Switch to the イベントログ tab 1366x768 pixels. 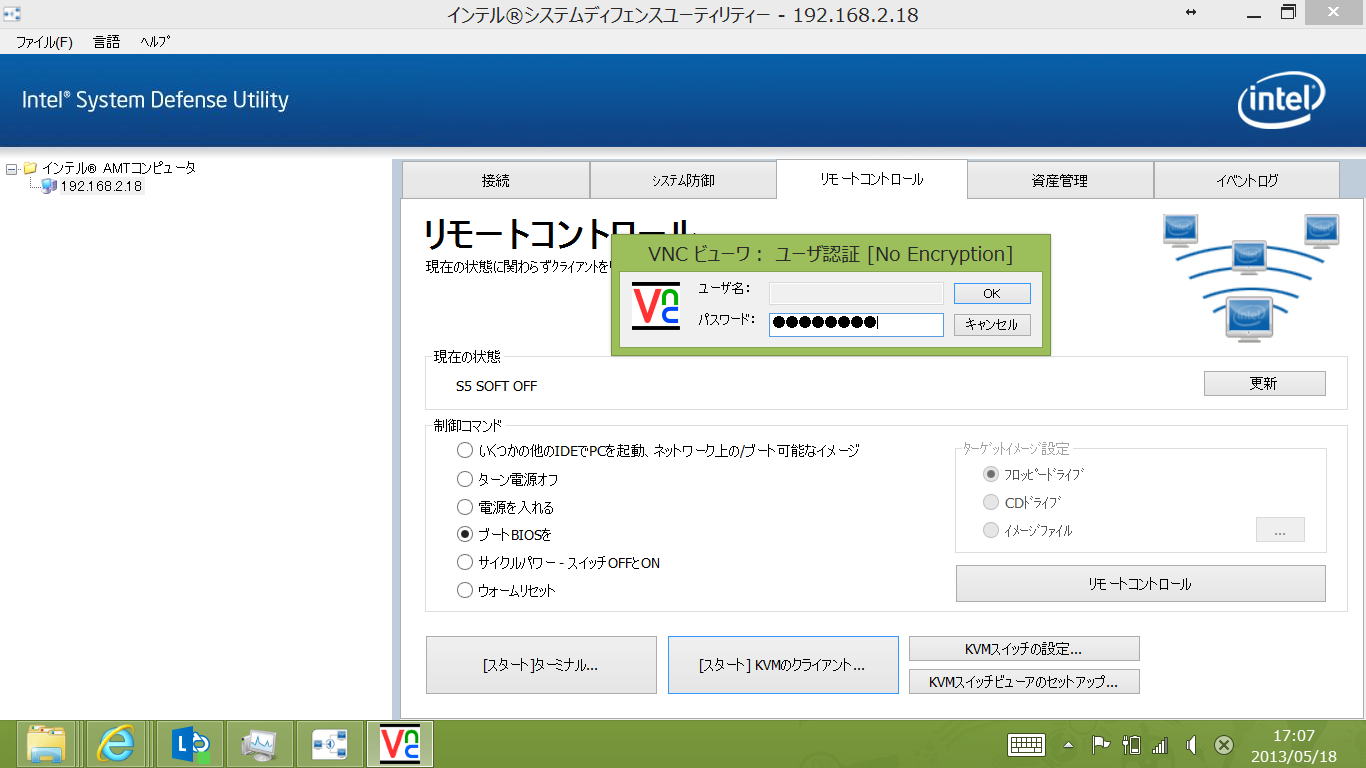pos(1247,180)
